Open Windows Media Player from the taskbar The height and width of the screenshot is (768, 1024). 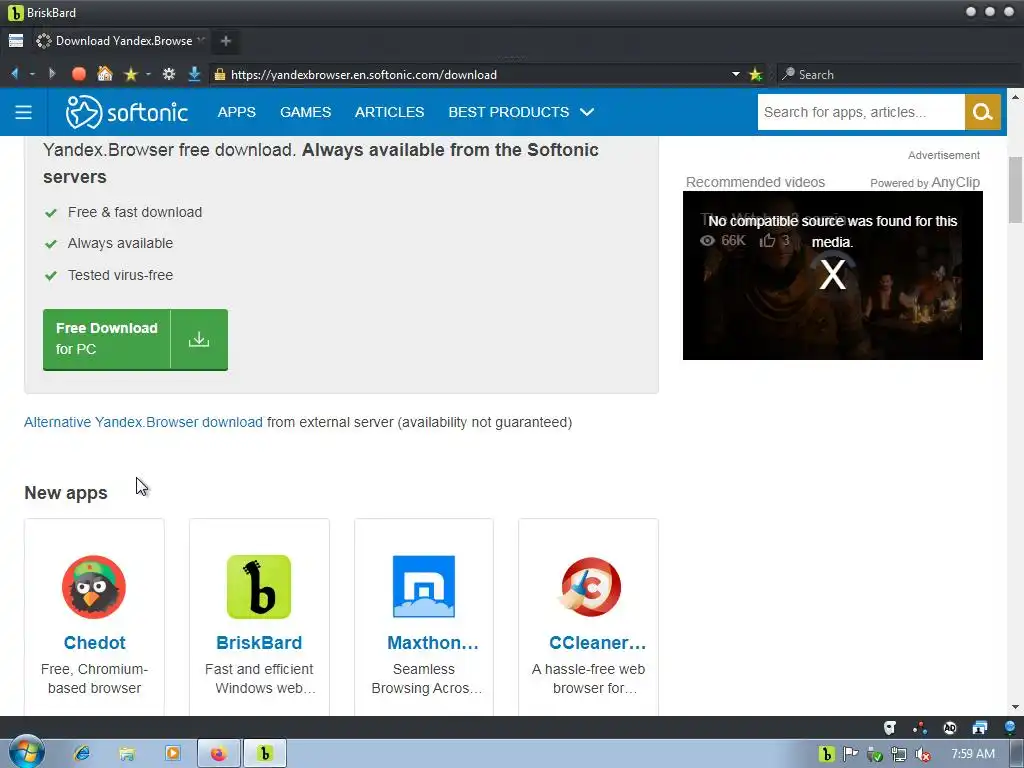(x=172, y=754)
